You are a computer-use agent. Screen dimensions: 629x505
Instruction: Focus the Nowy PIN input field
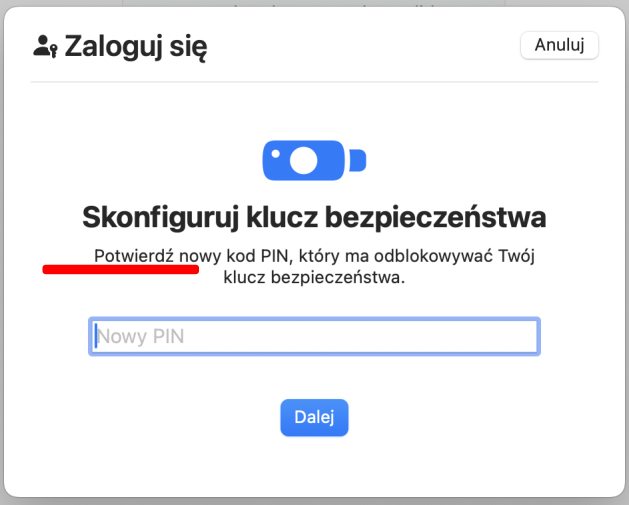pos(314,337)
